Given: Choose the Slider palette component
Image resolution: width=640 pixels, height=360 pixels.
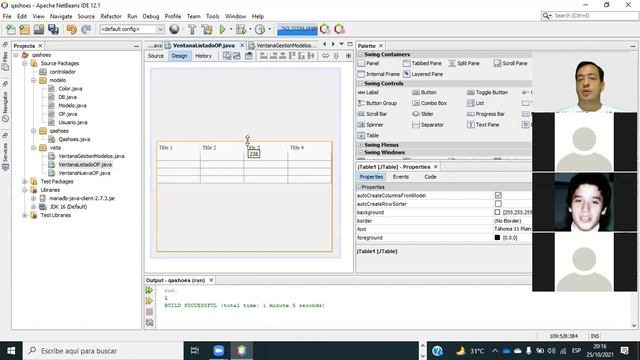Looking at the screenshot, I should [423, 114].
